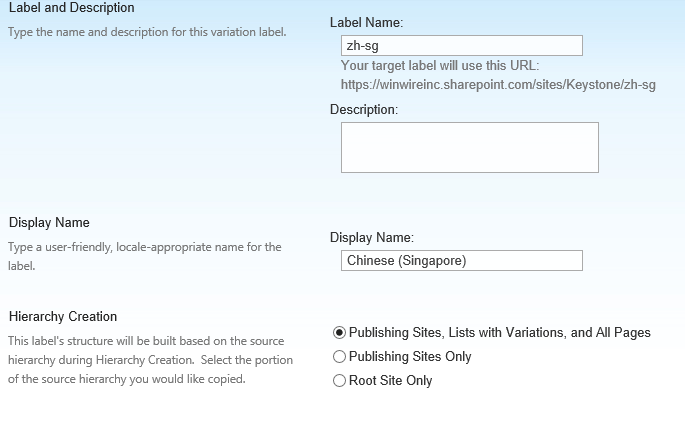Click the 'Label and Description' section heading

pos(72,7)
